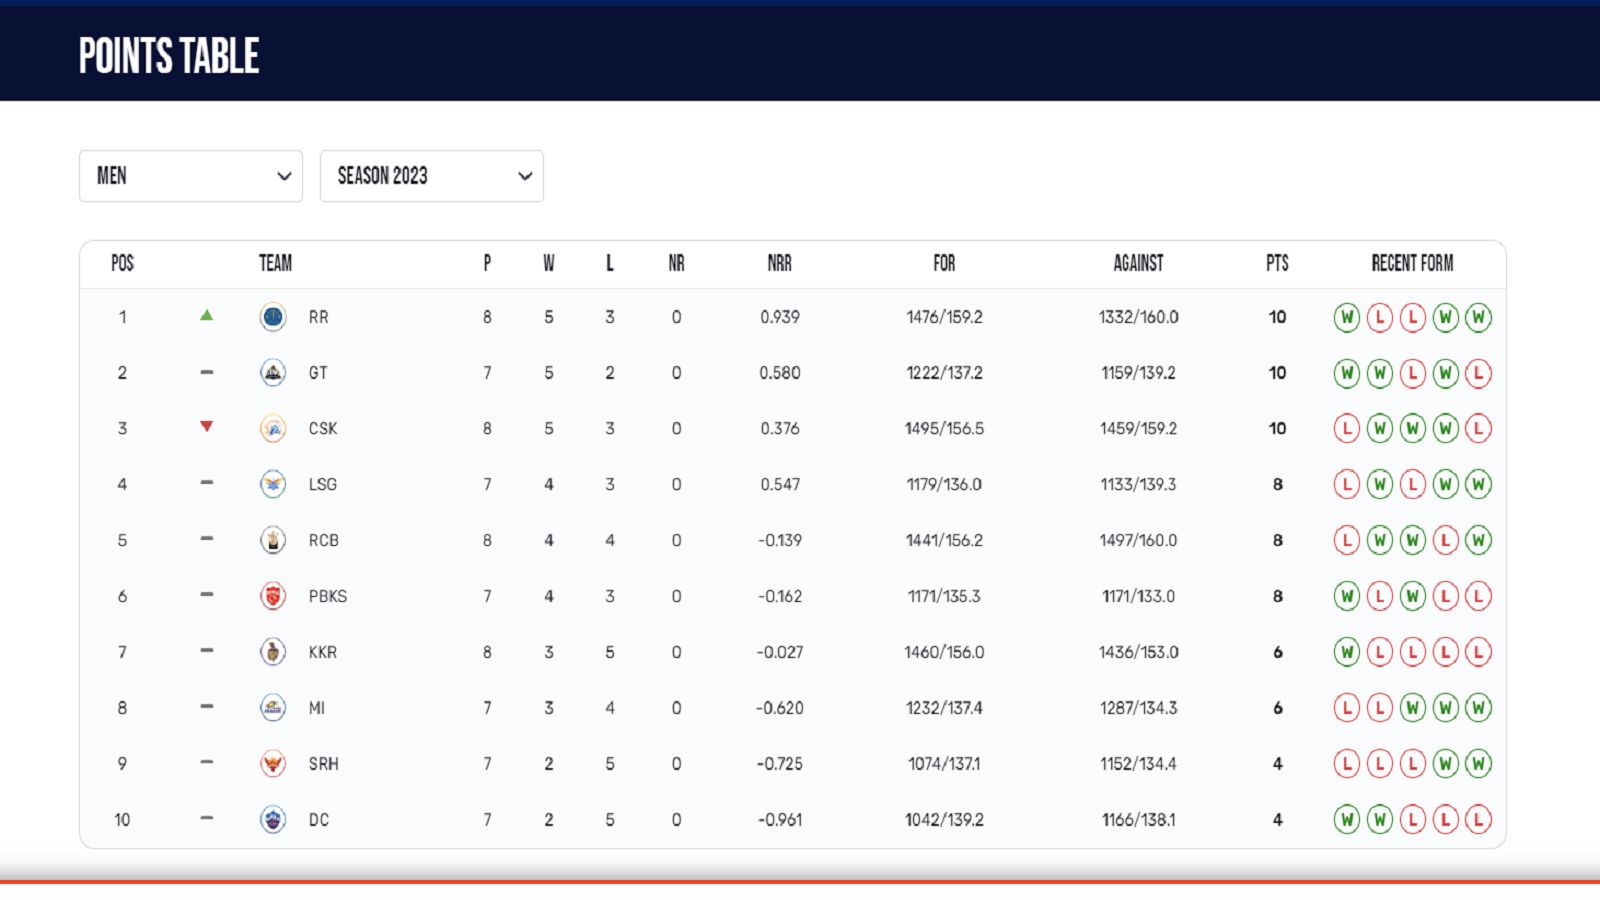Viewport: 1600px width, 900px height.
Task: Click the Rajasthan Royals (RR) team logo
Action: pos(272,317)
